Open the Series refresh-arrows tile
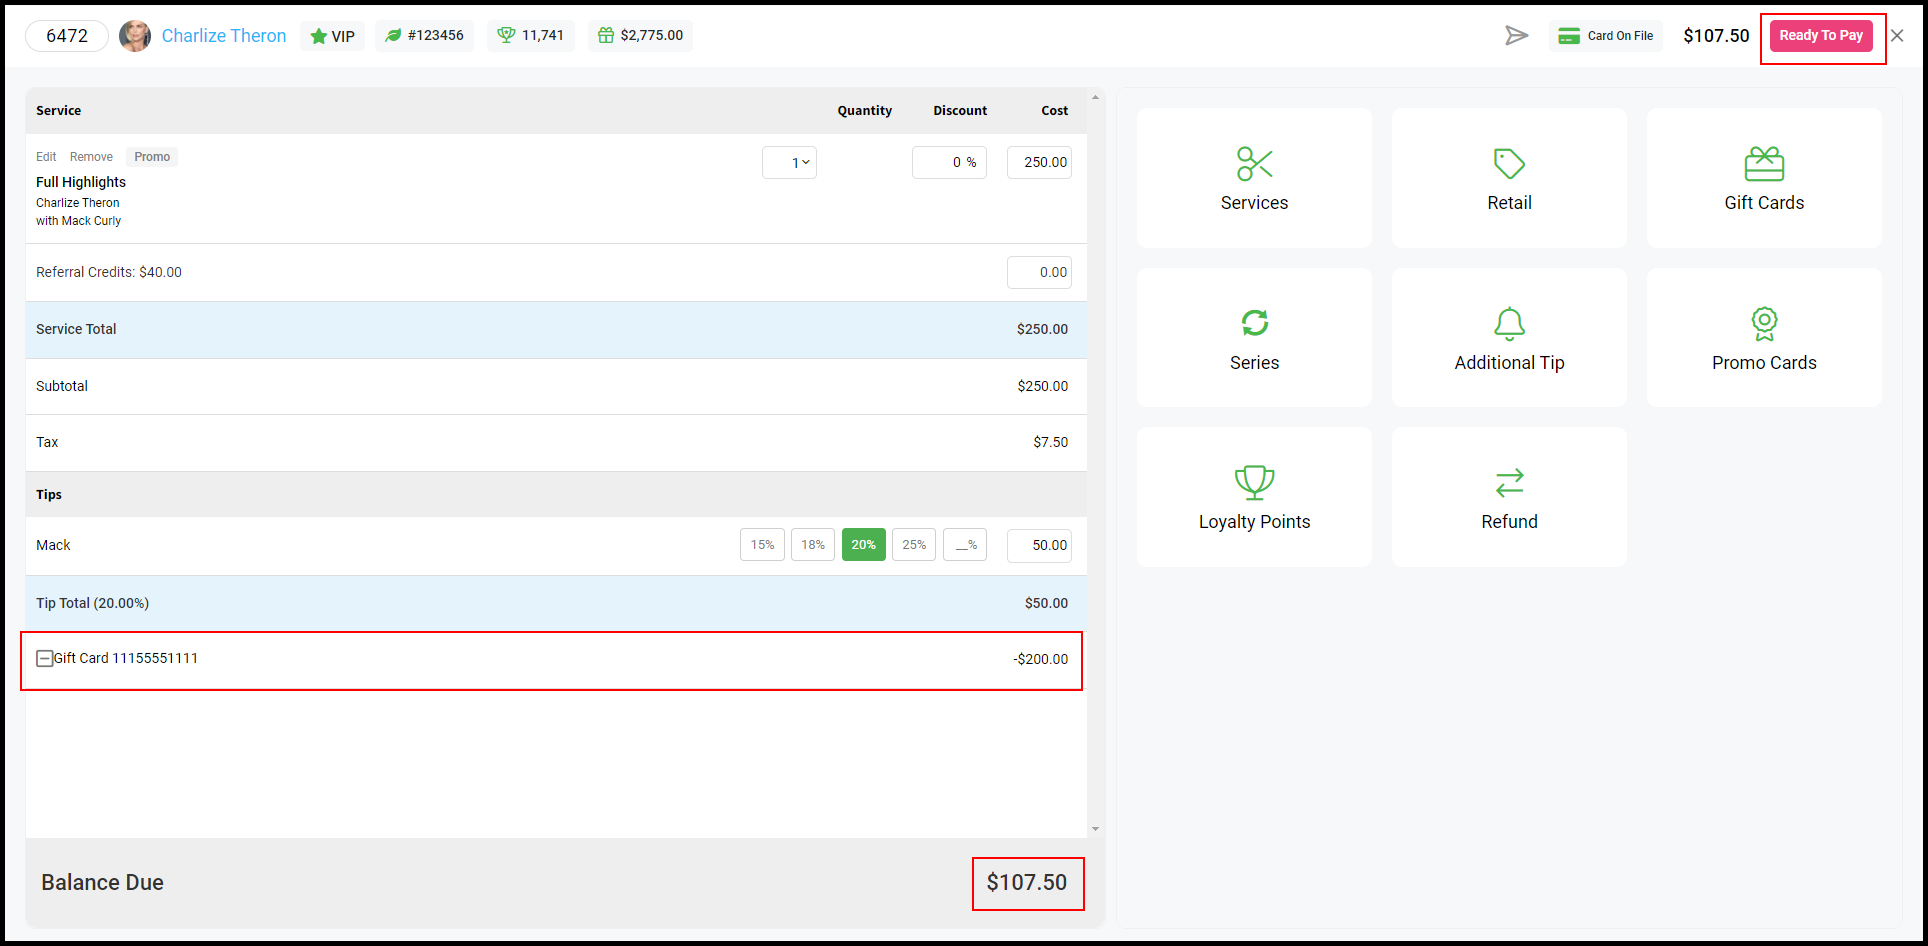The height and width of the screenshot is (946, 1928). click(1254, 337)
